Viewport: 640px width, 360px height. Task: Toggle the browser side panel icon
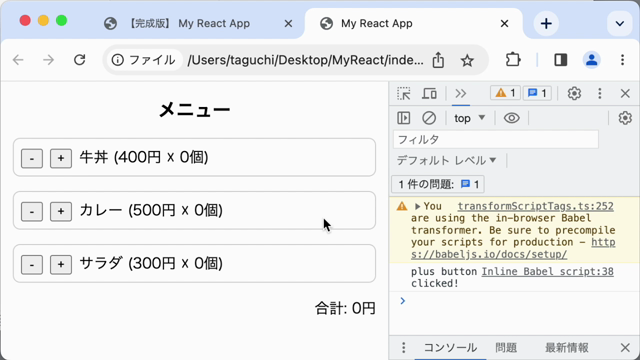coord(560,60)
